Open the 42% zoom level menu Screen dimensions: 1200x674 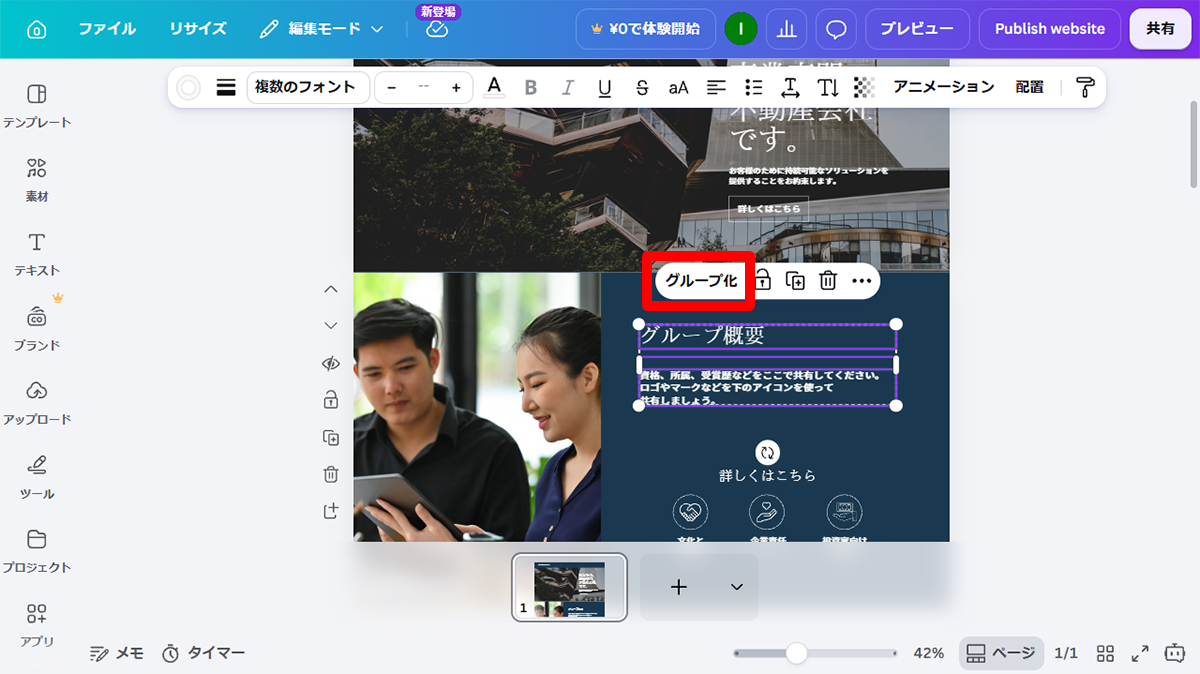[928, 653]
